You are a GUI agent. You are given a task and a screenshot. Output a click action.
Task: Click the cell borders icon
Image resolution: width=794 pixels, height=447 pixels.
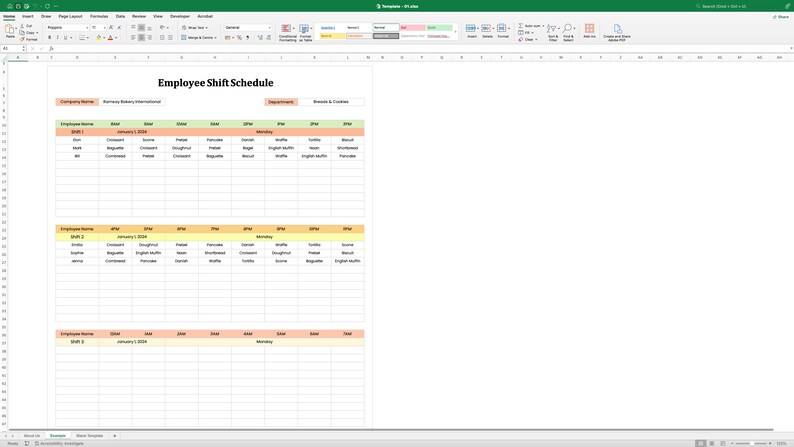pos(82,37)
